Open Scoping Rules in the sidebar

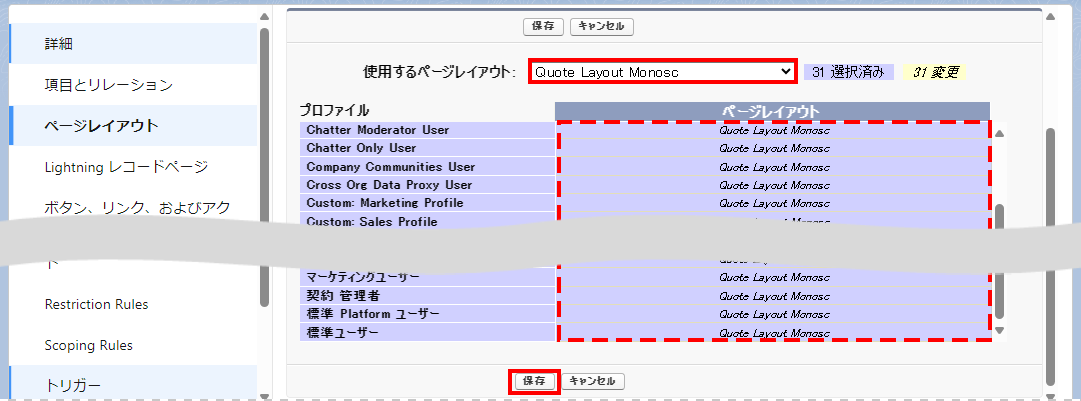[x=89, y=345]
